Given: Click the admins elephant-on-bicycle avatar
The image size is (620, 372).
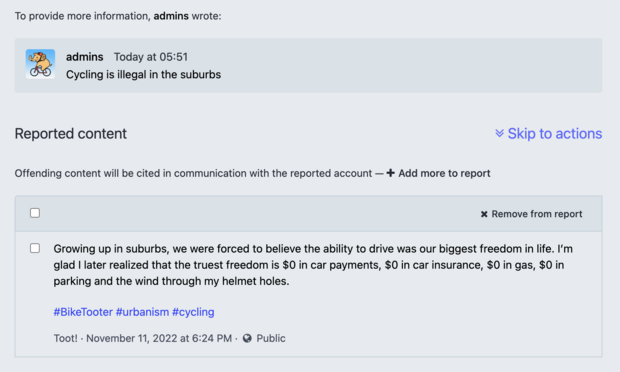Looking at the screenshot, I should (40, 64).
